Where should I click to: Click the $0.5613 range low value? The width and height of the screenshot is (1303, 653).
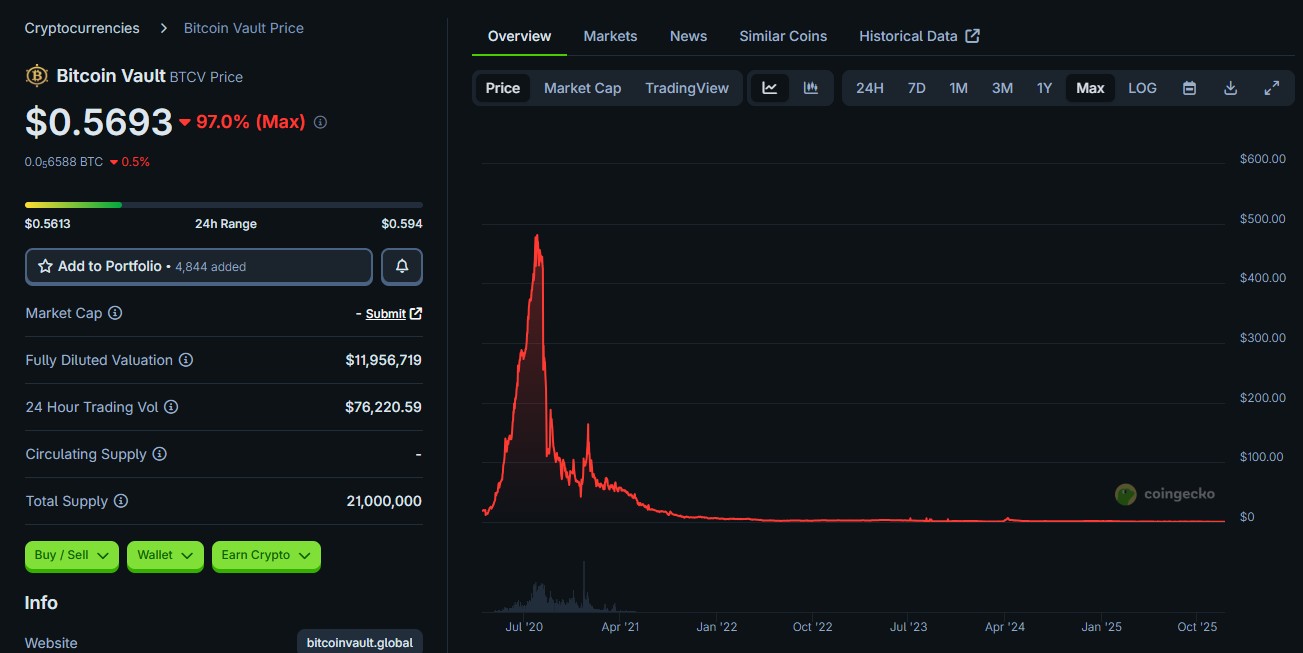click(47, 224)
